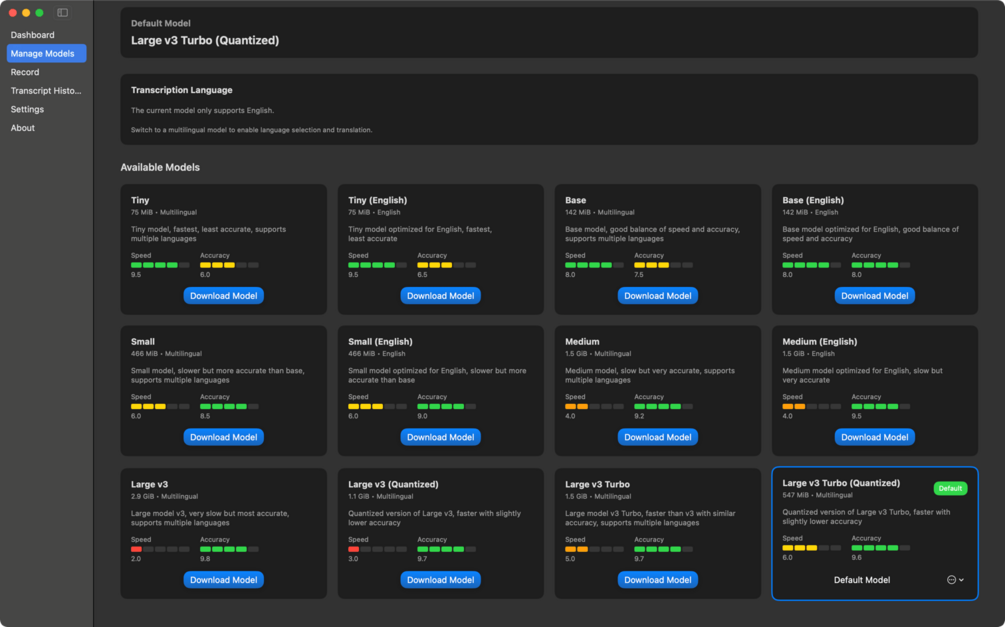Viewport: 1005px width, 627px height.
Task: Open the Dashboard section in the sidebar
Action: click(x=33, y=35)
